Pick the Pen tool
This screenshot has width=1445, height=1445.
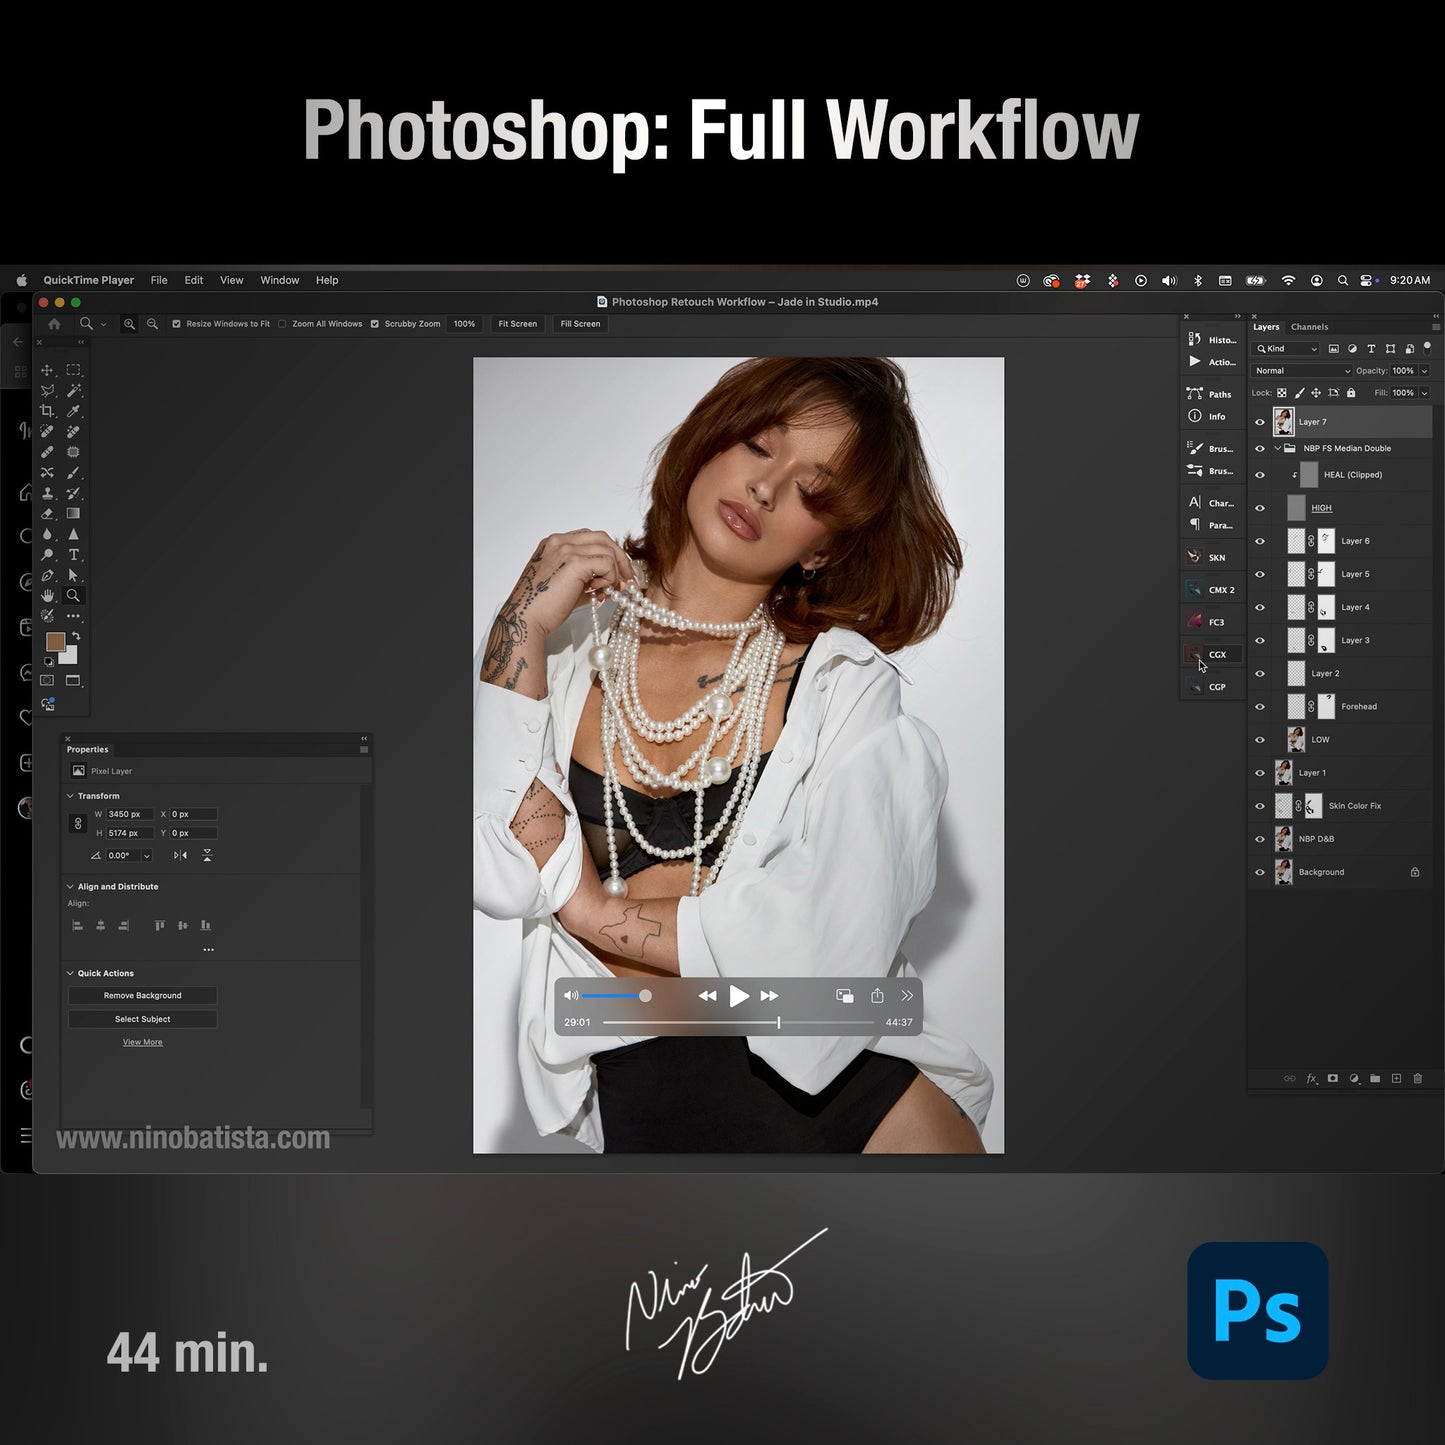coord(48,574)
